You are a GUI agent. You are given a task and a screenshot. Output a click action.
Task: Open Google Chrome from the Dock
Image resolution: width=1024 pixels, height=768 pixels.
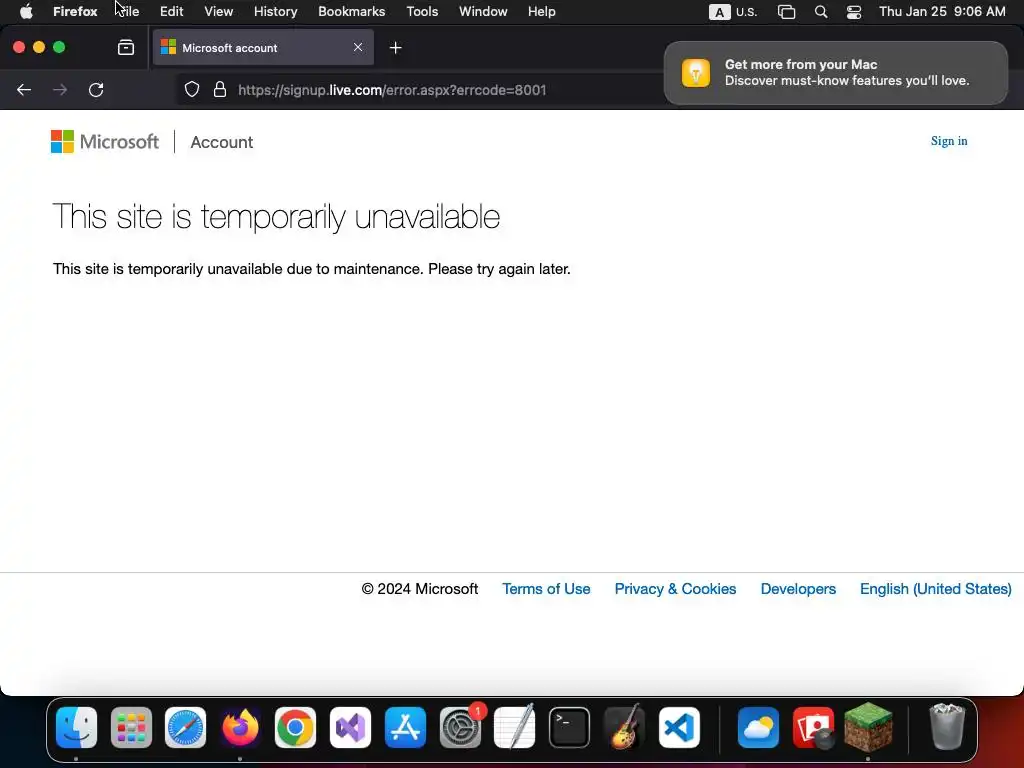coord(295,727)
